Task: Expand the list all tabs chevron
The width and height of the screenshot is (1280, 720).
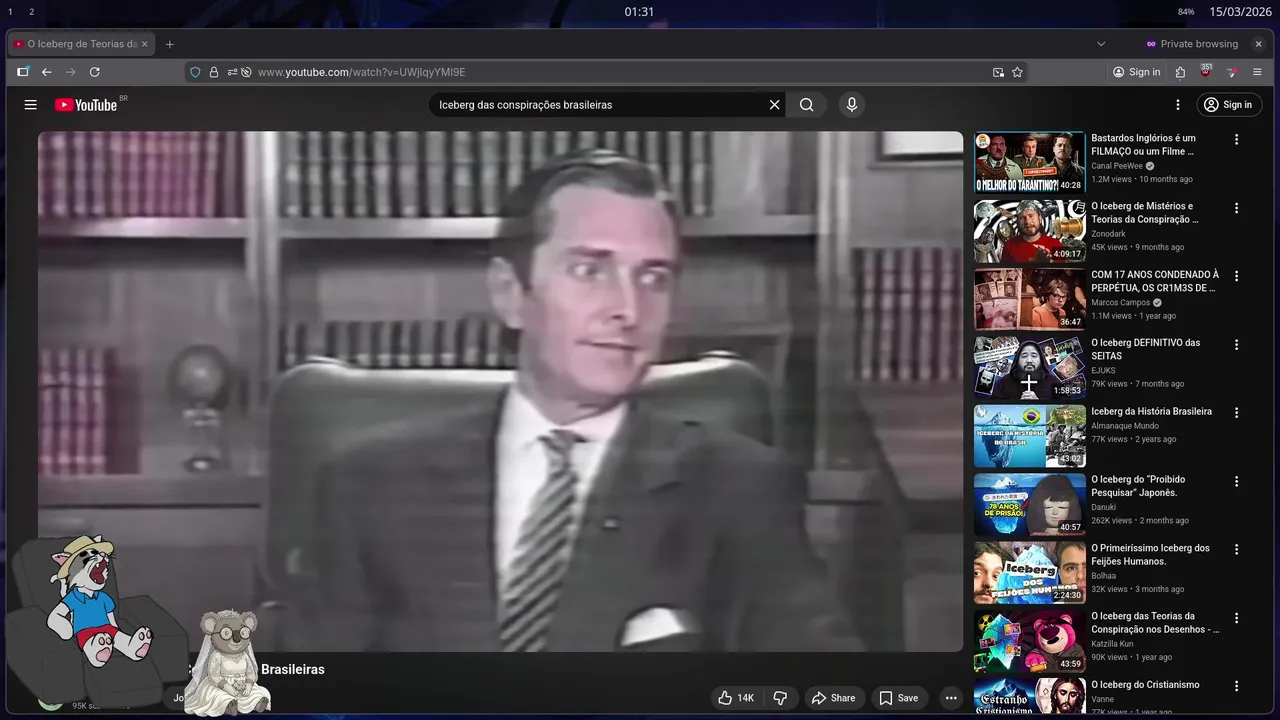Action: point(1101,44)
